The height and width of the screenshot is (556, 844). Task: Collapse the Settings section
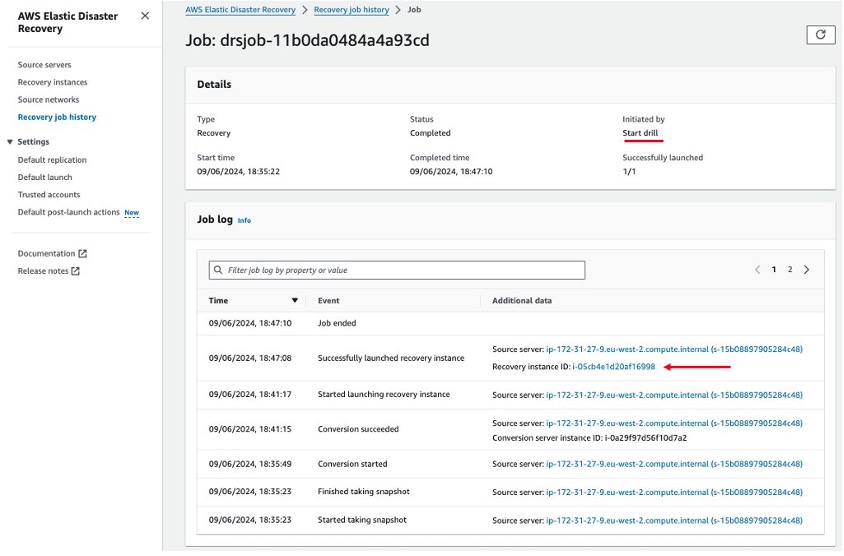point(10,142)
